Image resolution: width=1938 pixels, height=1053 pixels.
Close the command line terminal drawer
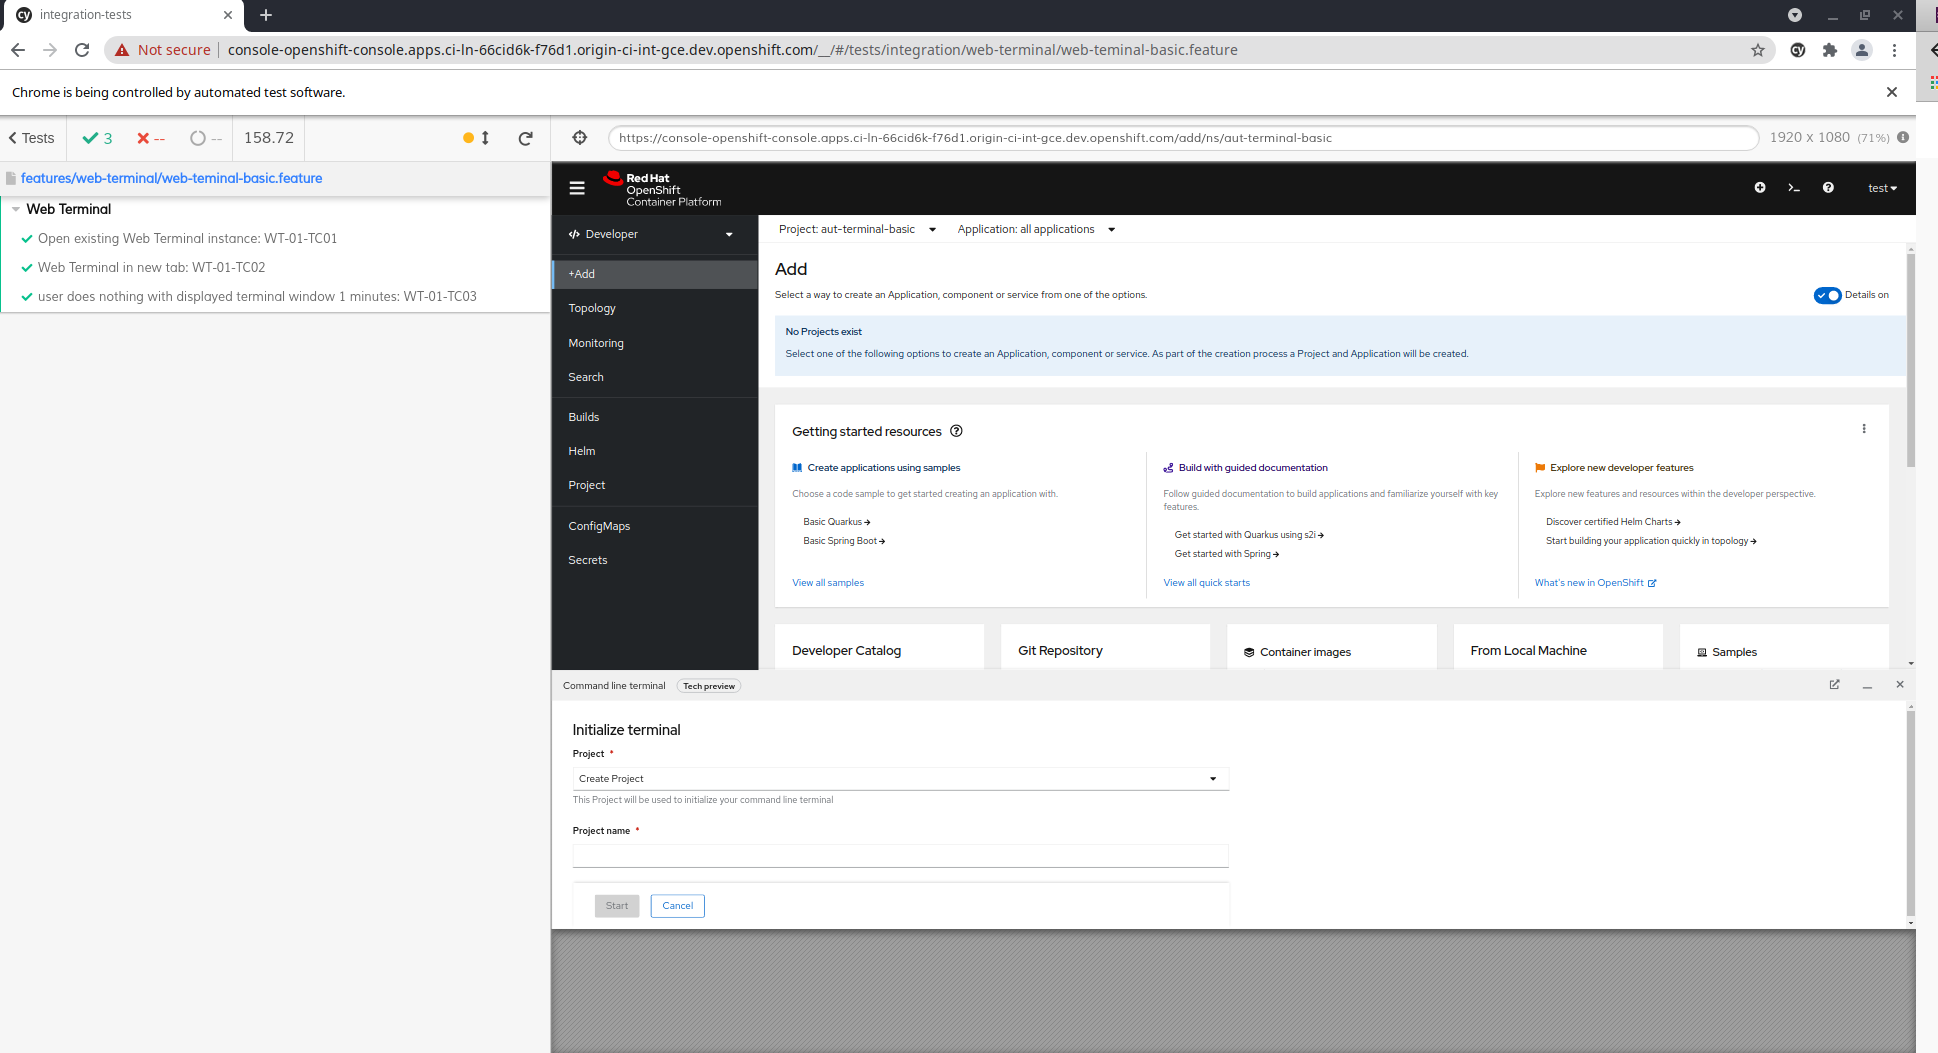1900,685
